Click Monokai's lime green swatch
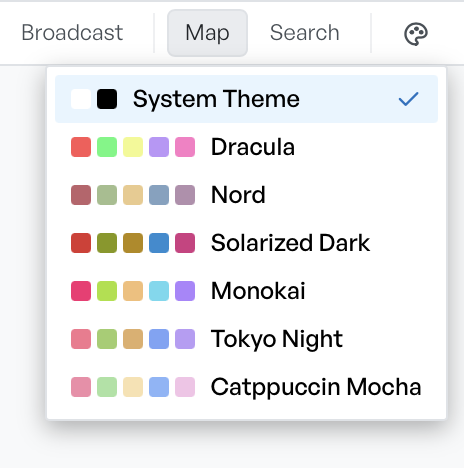This screenshot has height=468, width=464. tap(107, 291)
